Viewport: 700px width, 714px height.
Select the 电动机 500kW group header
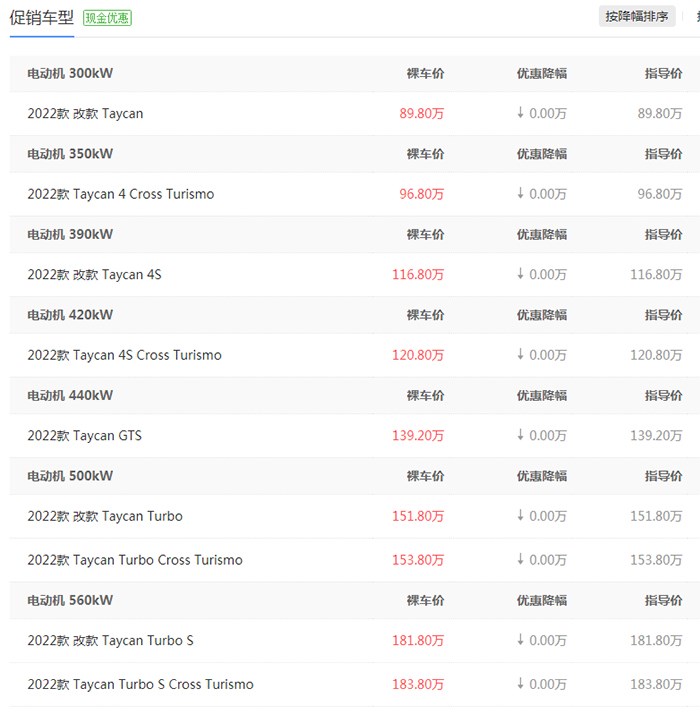point(70,476)
